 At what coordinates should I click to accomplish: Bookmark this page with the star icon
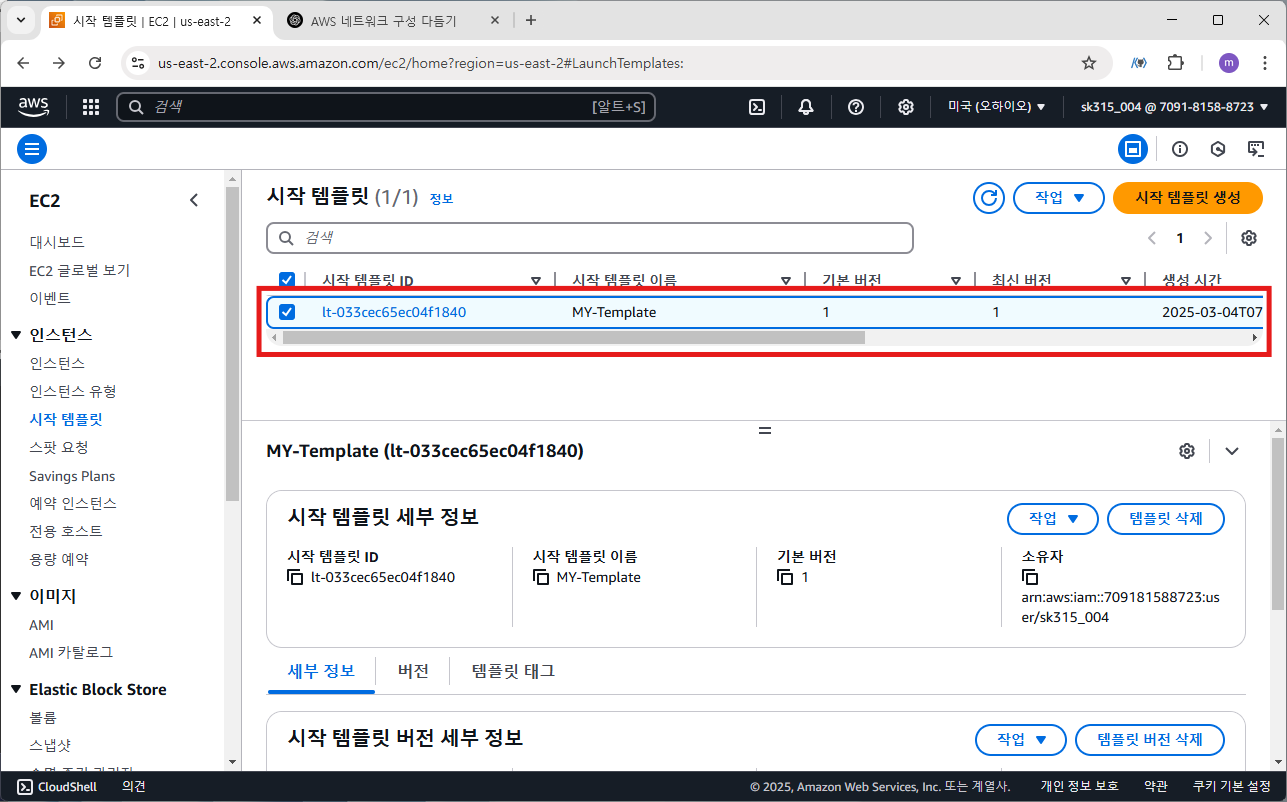point(1089,62)
